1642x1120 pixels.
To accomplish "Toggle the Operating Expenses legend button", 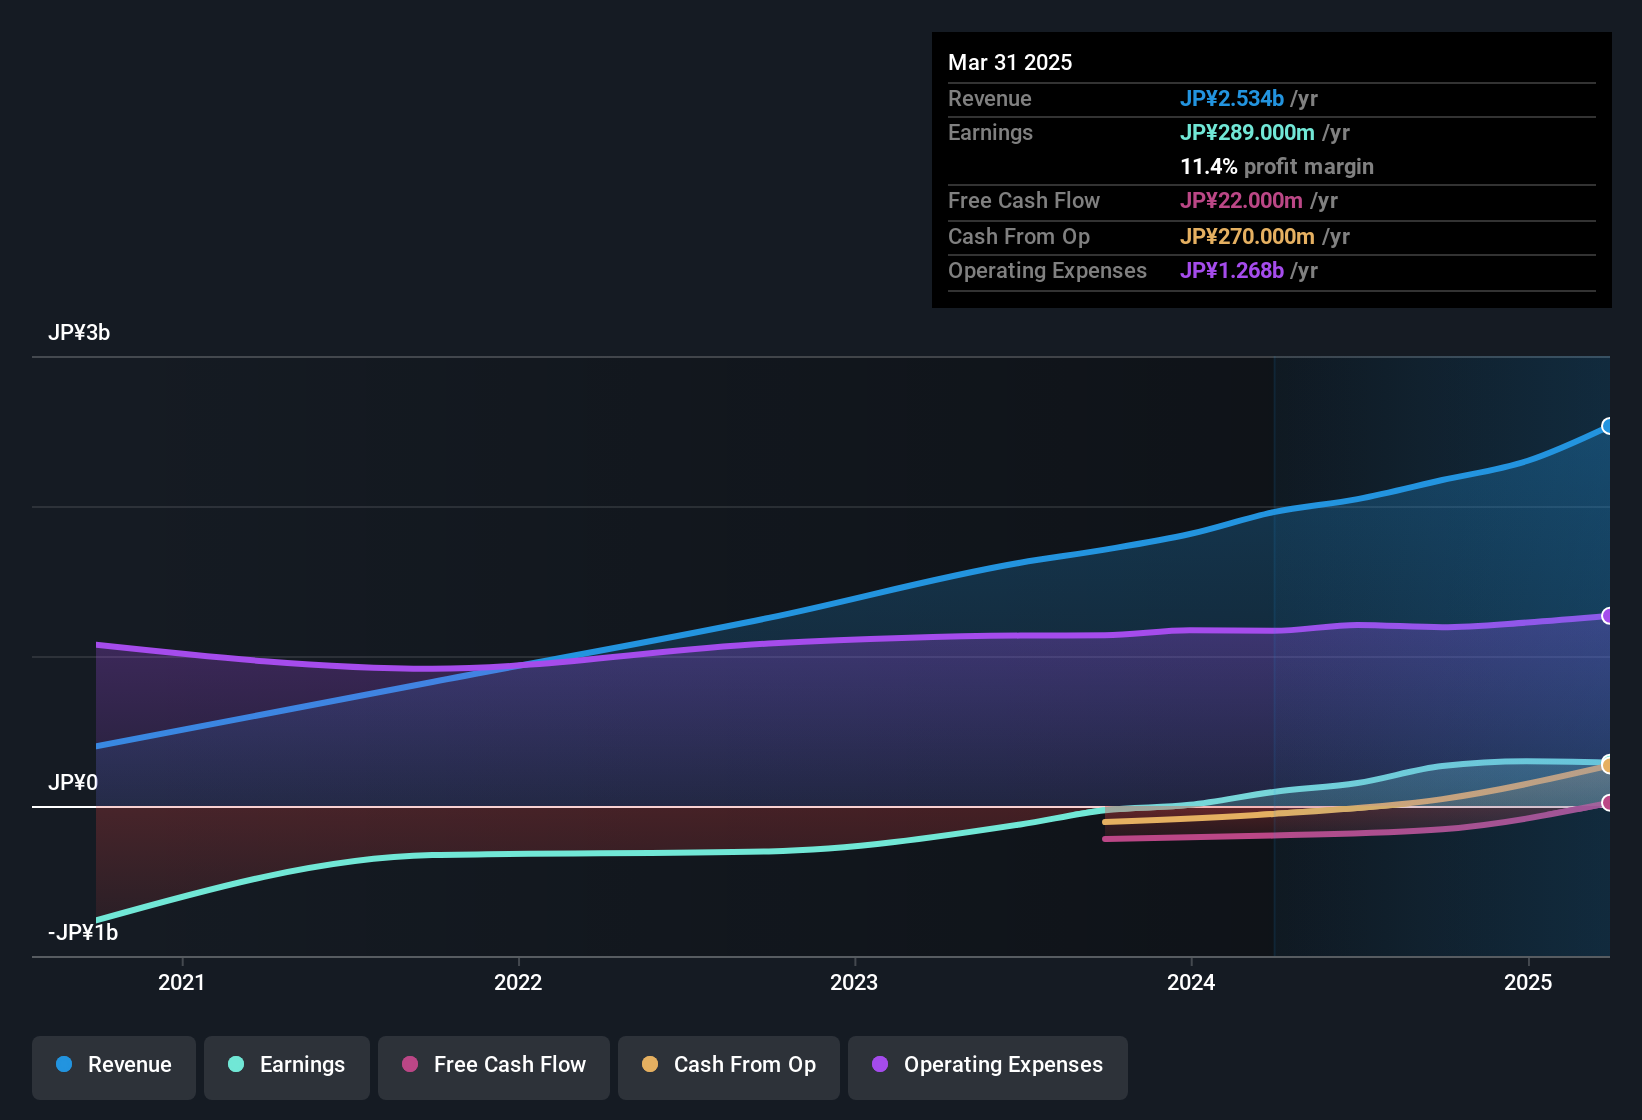I will 988,1066.
